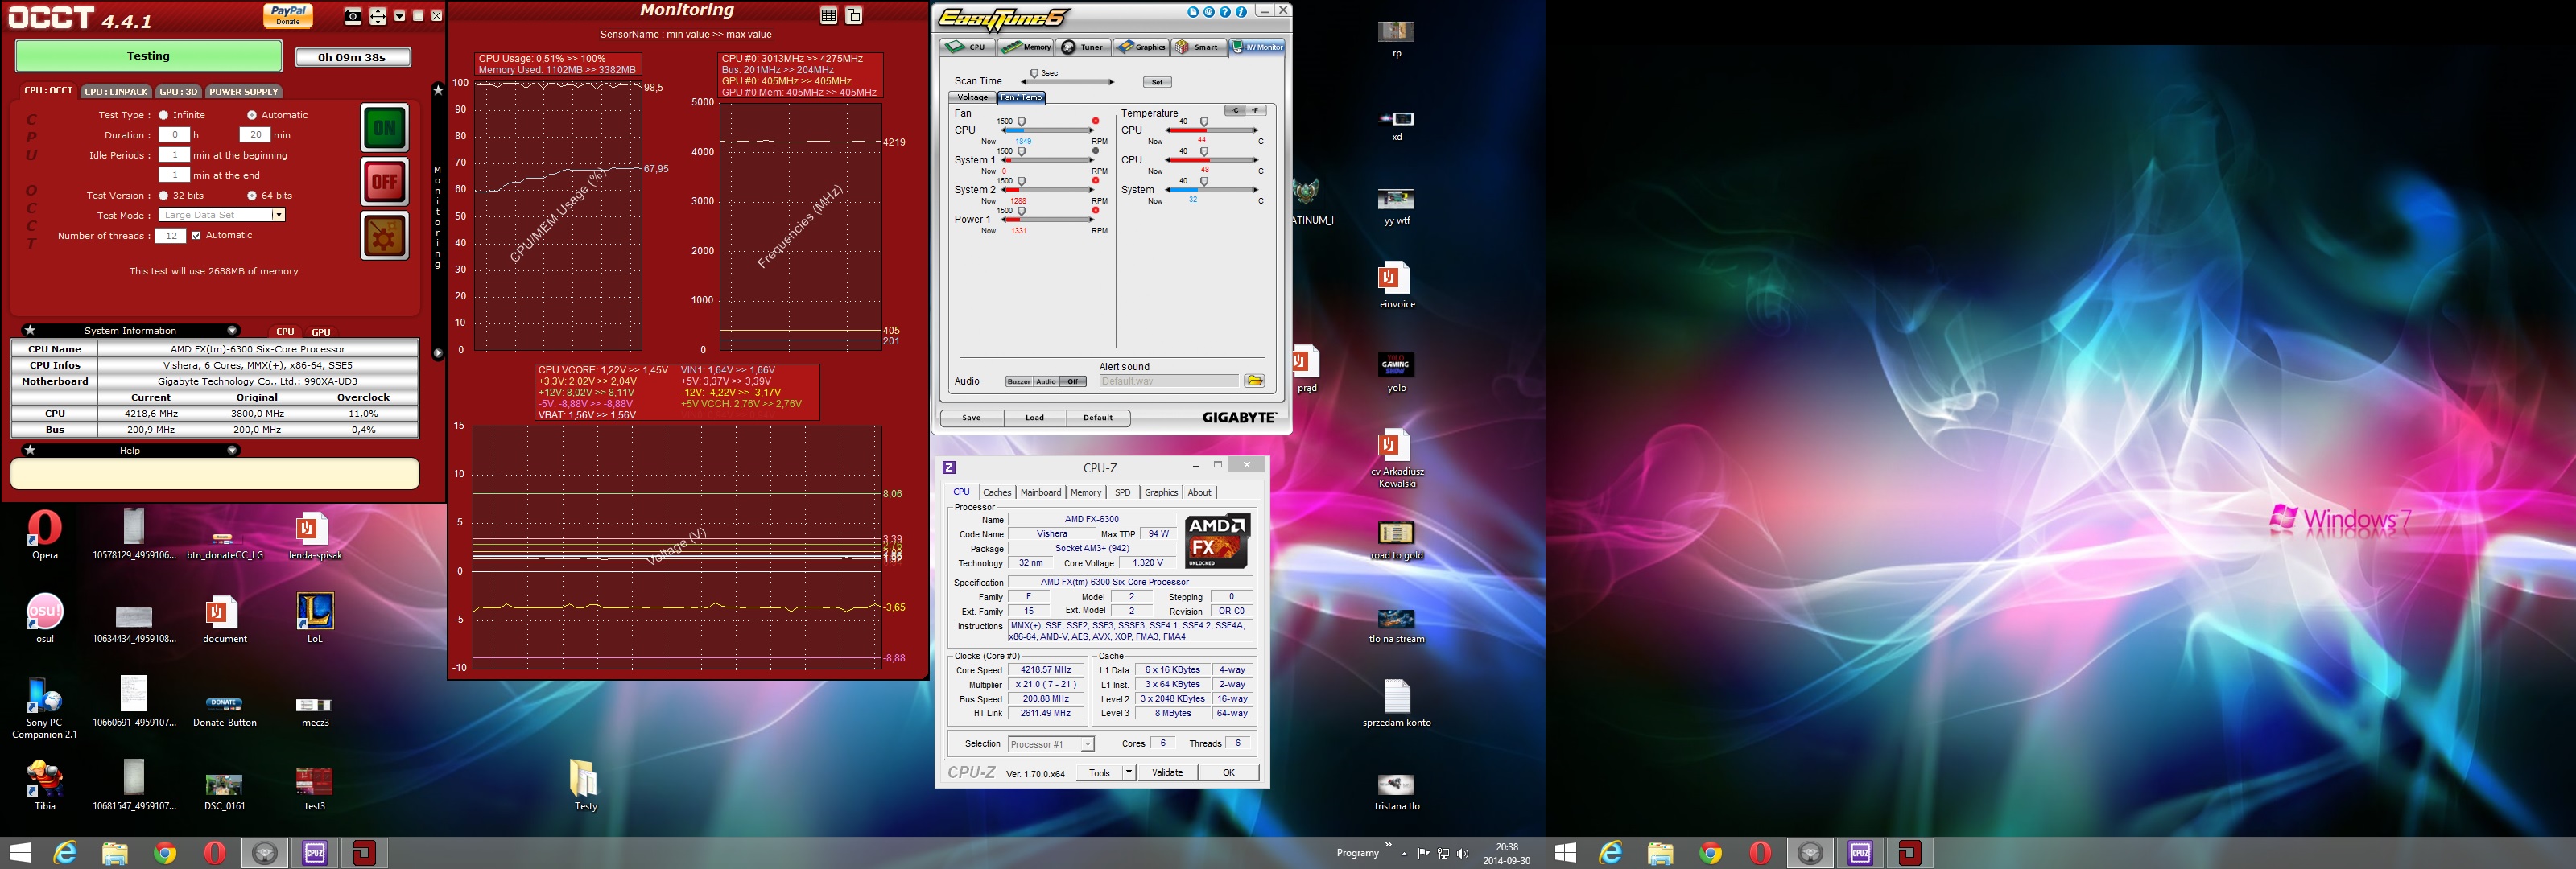
Task: Click the Save button in EasyTune6
Action: (971, 418)
